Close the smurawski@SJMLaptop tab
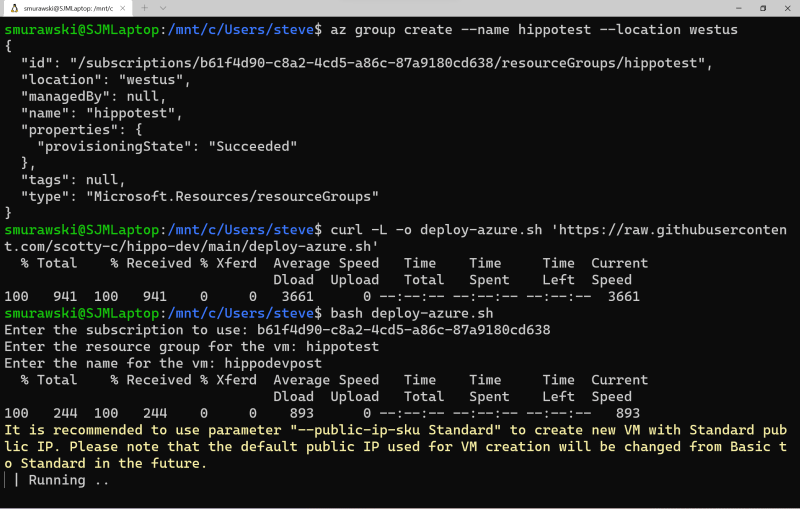Viewport: 800px width, 509px height. click(122, 8)
